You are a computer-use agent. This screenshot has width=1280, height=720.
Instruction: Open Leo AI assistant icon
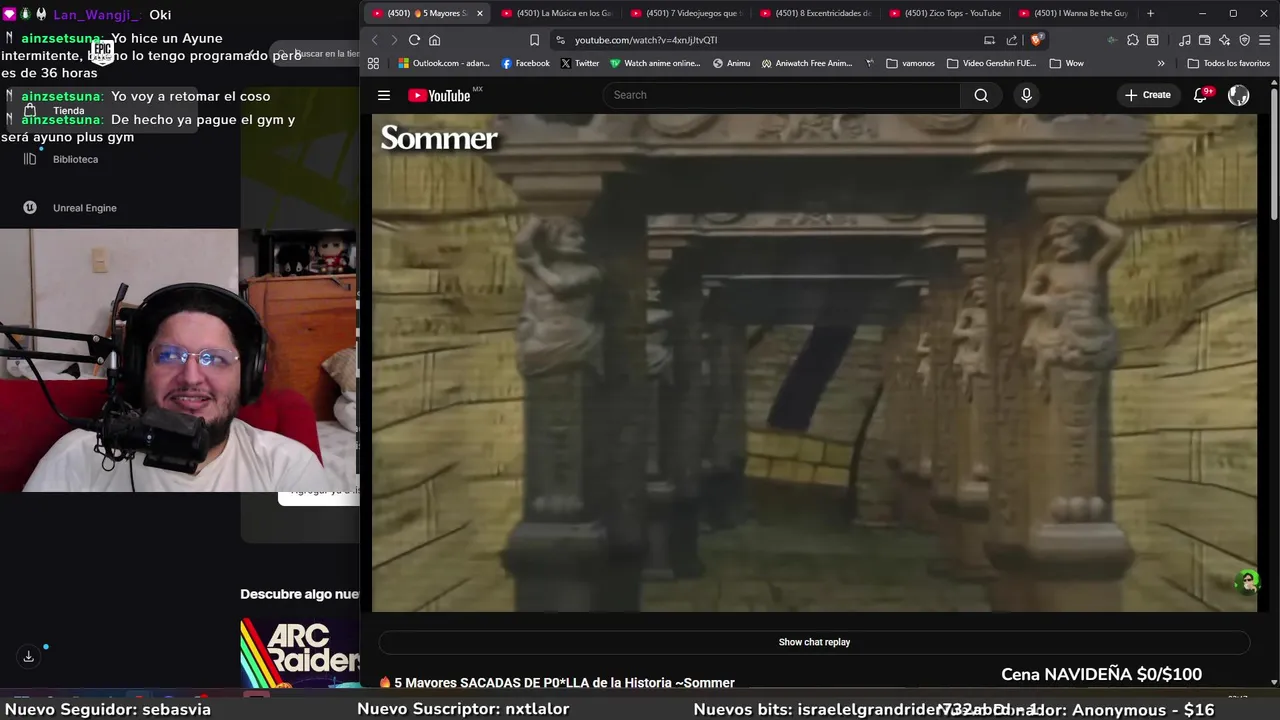tap(1225, 40)
